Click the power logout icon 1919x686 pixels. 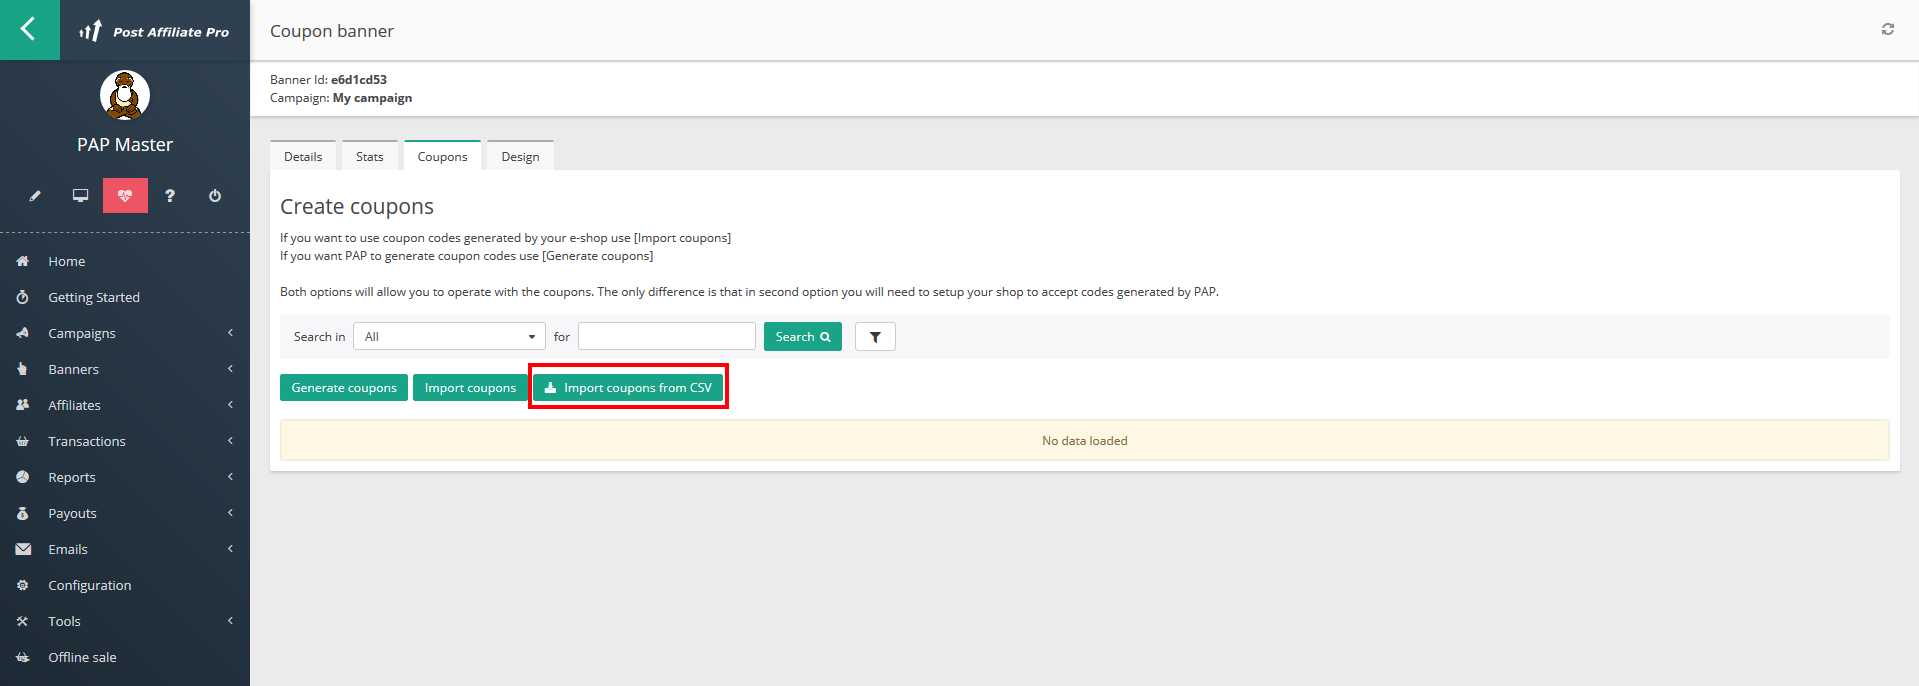tap(215, 196)
